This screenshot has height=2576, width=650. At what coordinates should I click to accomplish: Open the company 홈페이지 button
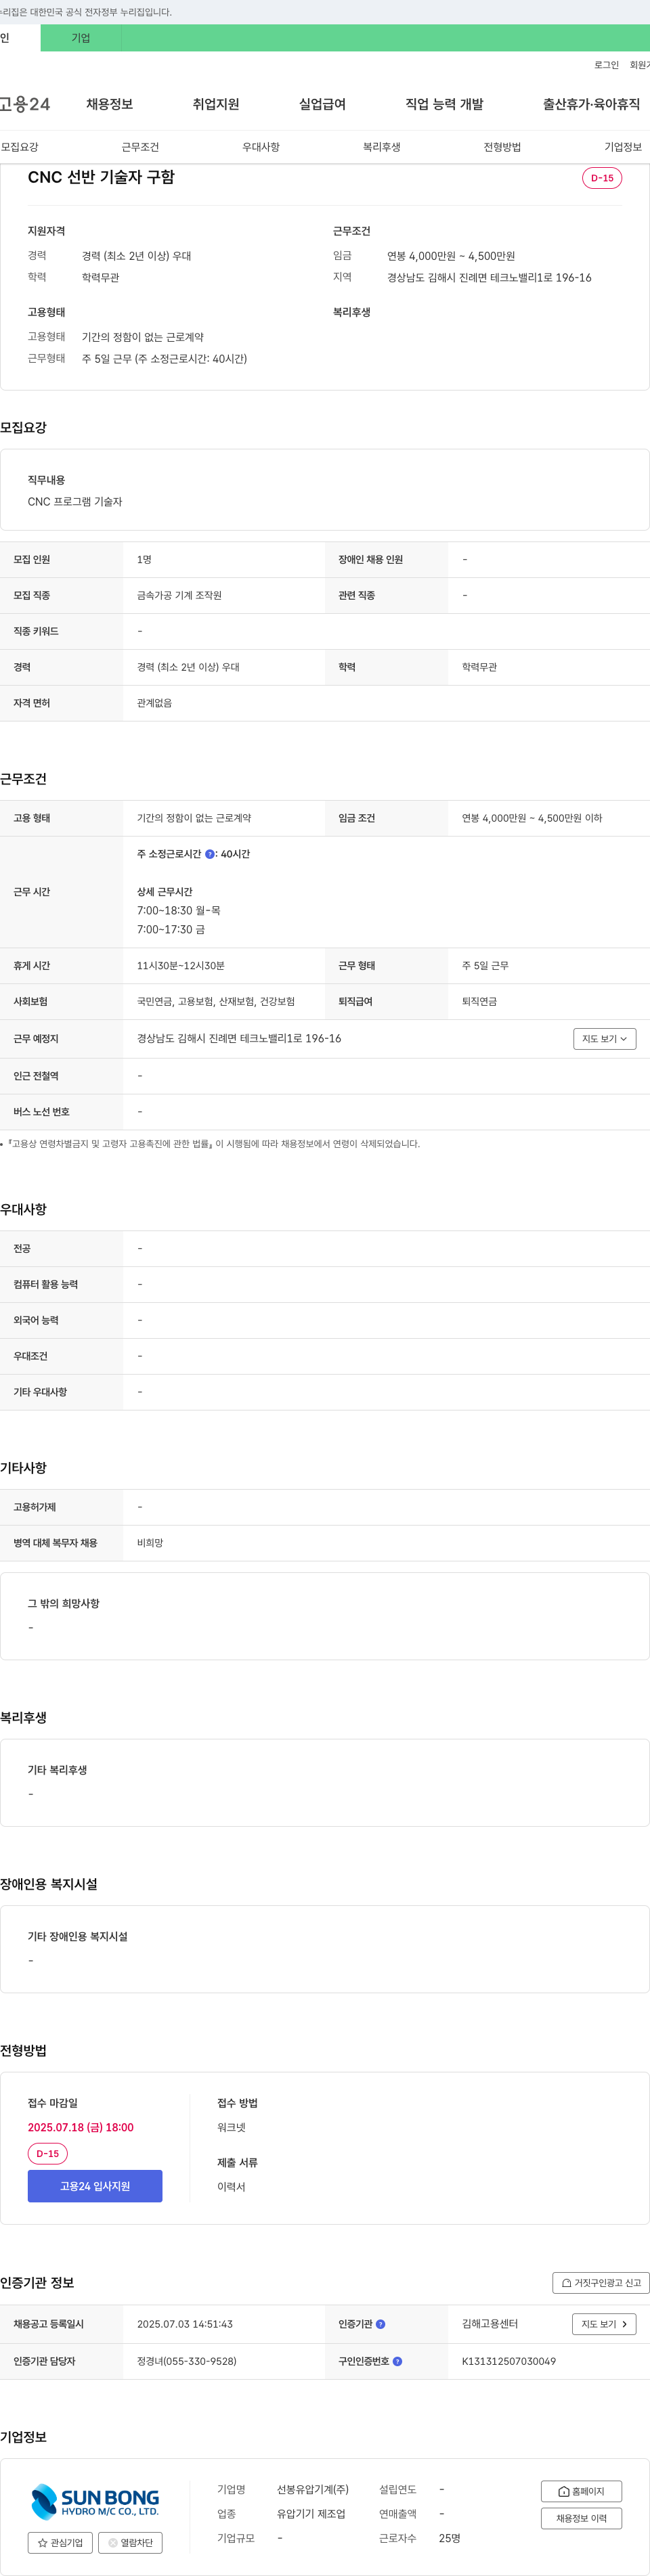tap(581, 2491)
